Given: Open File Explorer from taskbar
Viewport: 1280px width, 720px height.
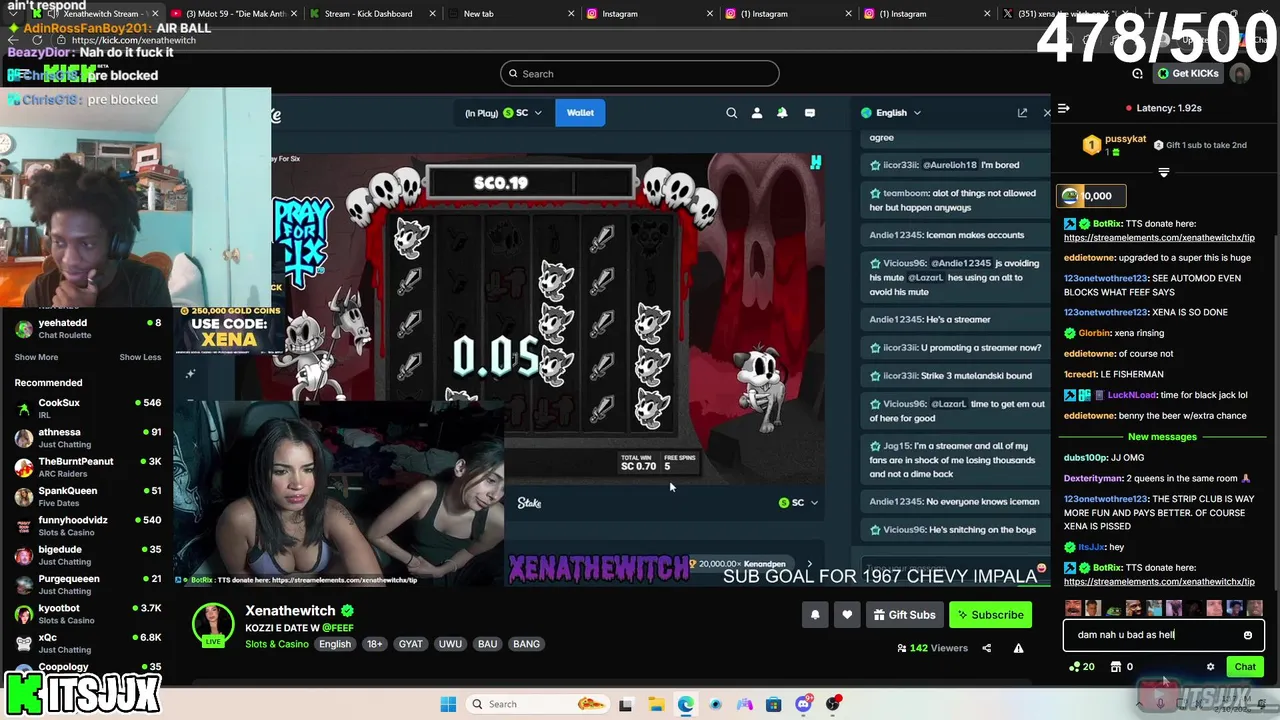Looking at the screenshot, I should (x=656, y=704).
